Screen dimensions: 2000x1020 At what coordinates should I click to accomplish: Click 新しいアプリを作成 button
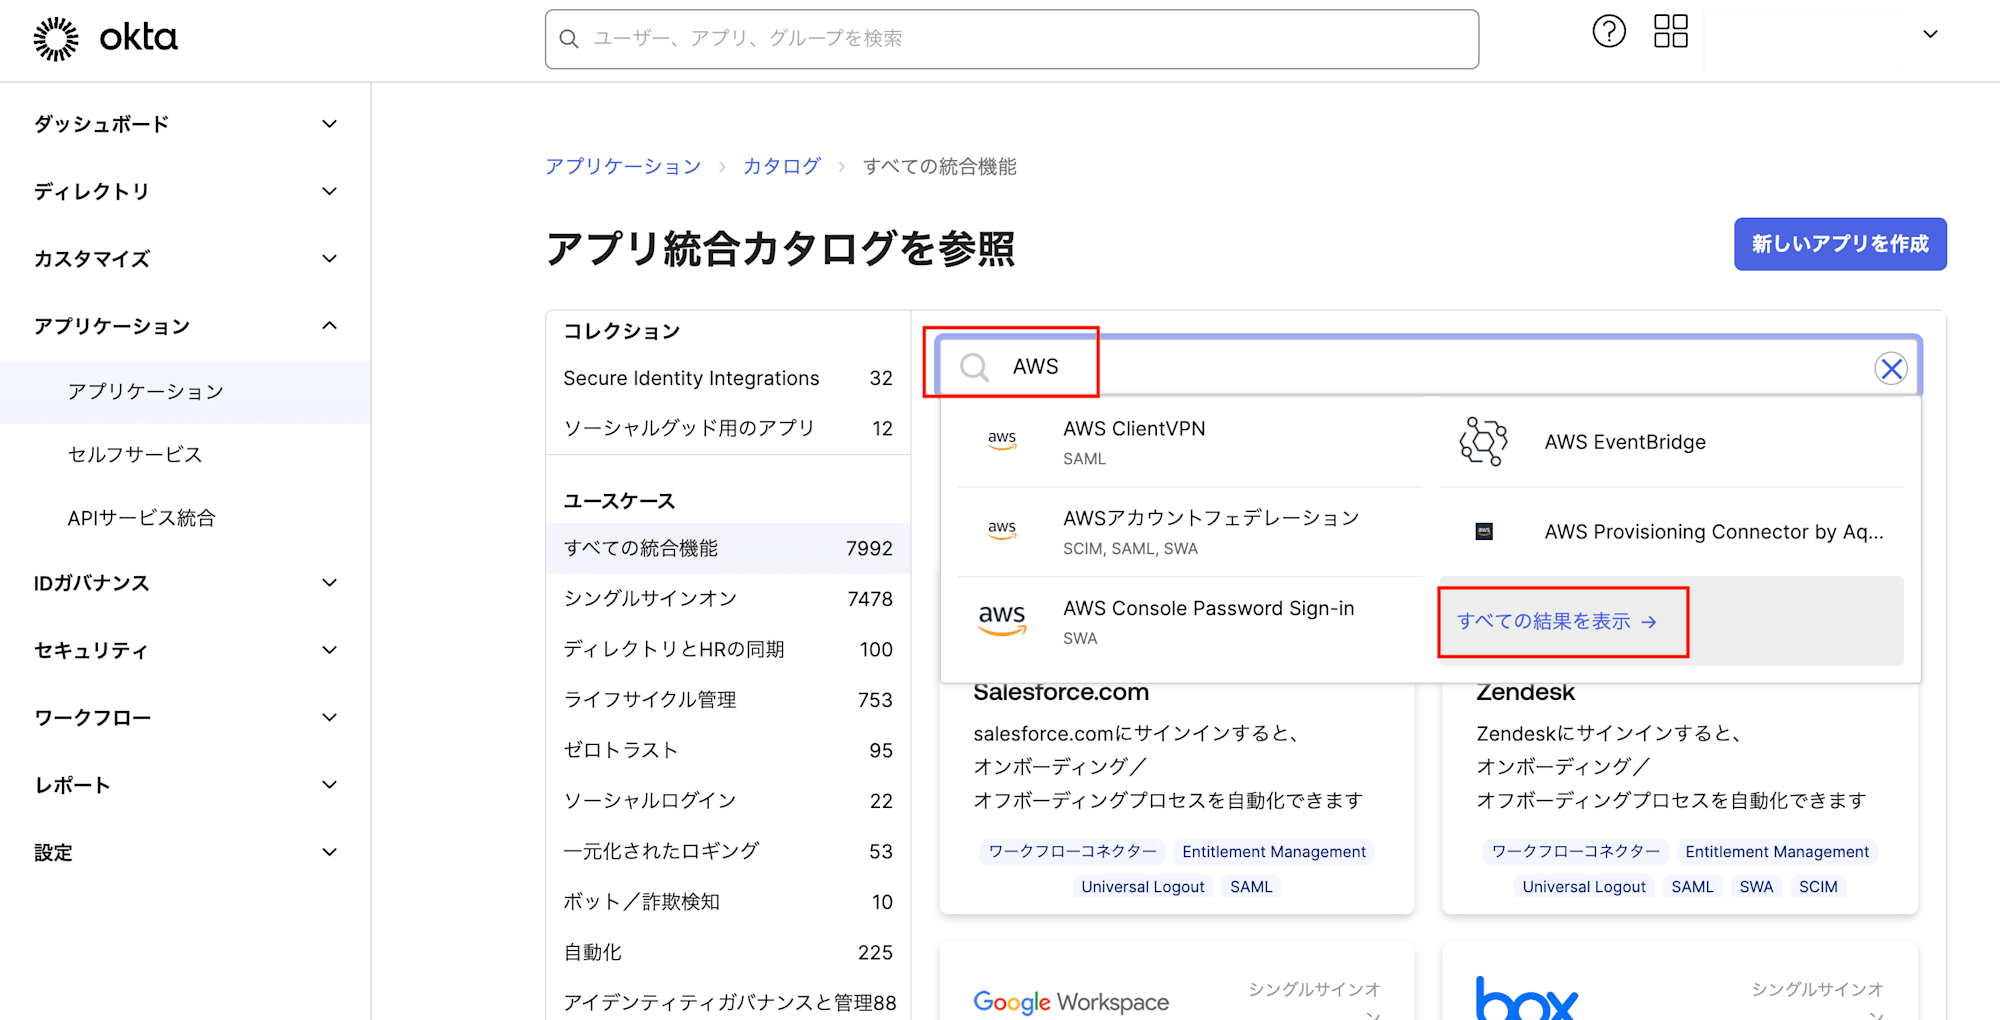point(1840,244)
